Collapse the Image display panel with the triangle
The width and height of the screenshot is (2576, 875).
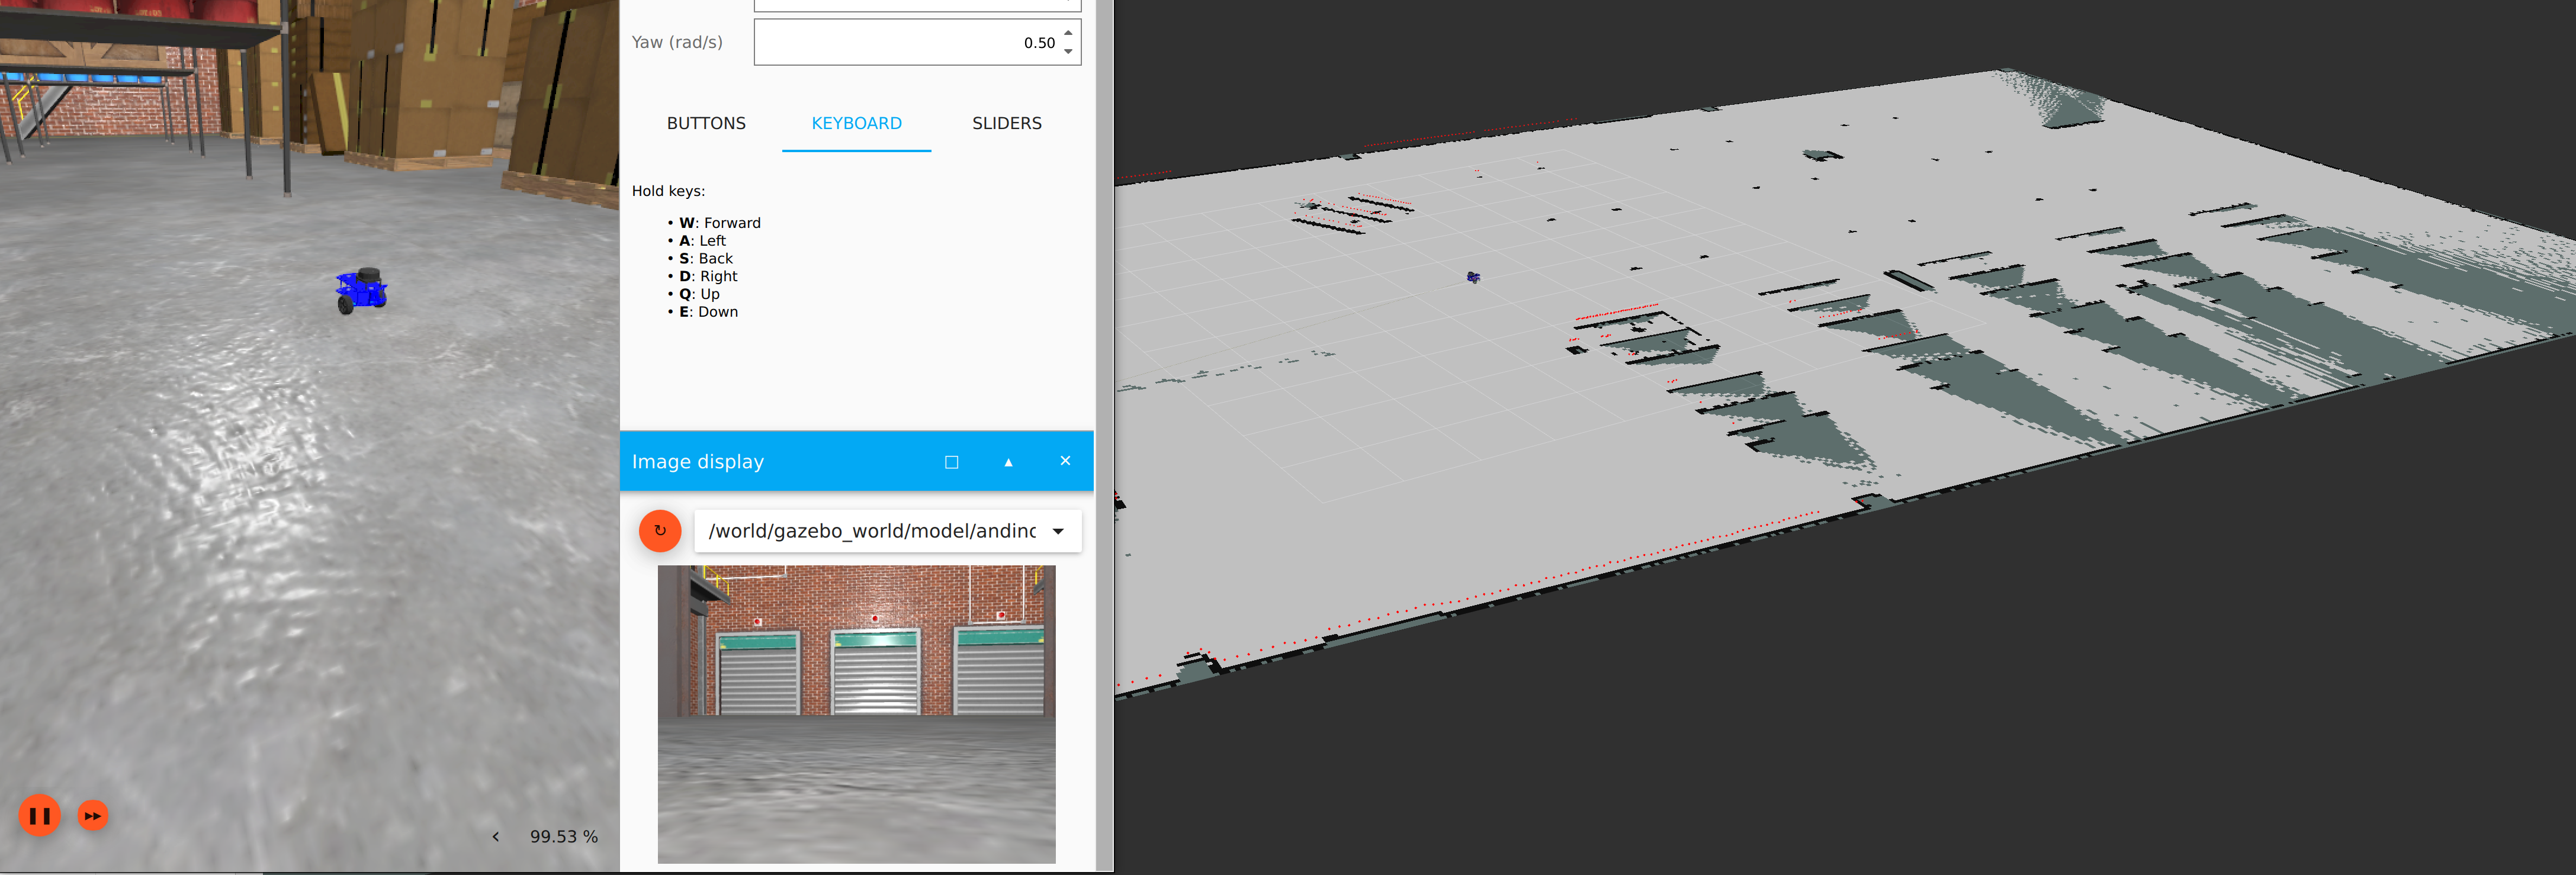[x=1008, y=462]
